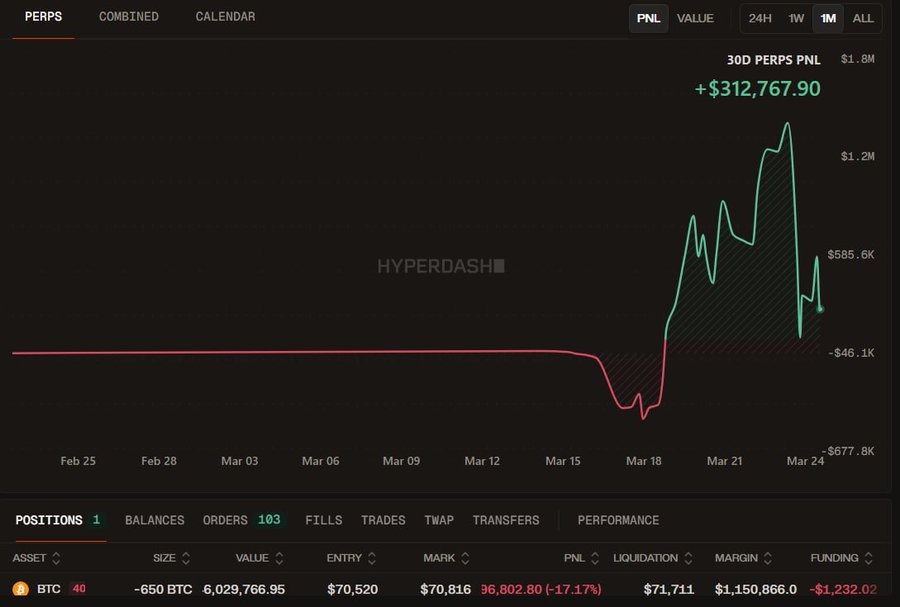The image size is (900, 607).
Task: Open the TWAP tab
Action: click(x=439, y=520)
